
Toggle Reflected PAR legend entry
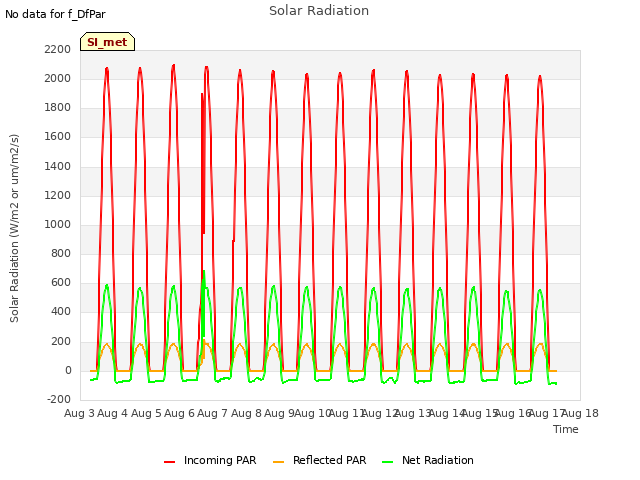(x=320, y=460)
